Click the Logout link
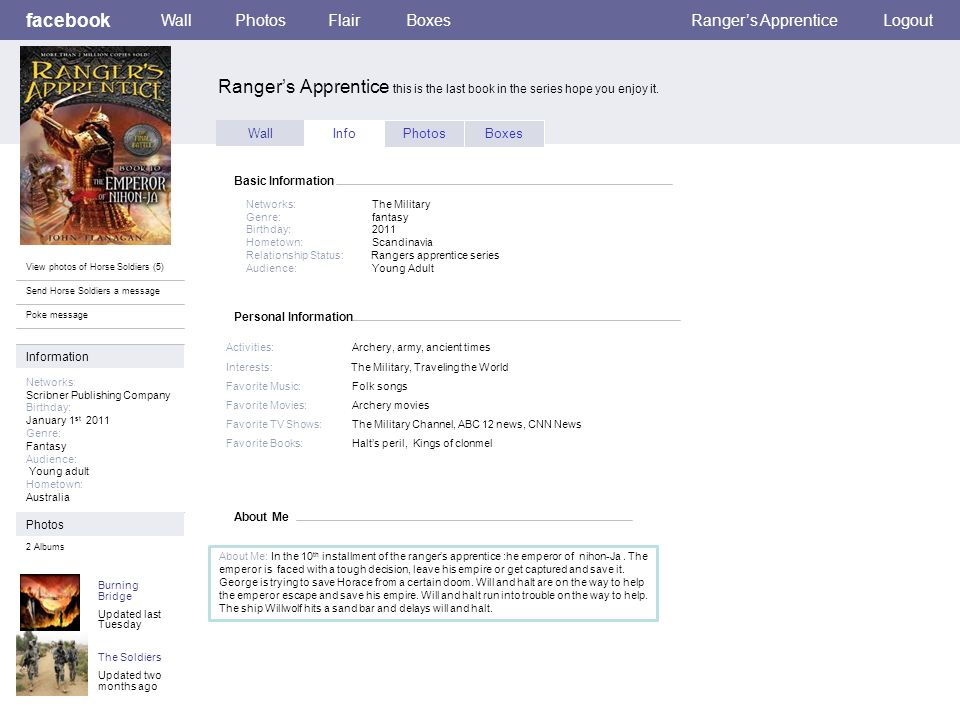This screenshot has width=960, height=720. pyautogui.click(x=908, y=20)
